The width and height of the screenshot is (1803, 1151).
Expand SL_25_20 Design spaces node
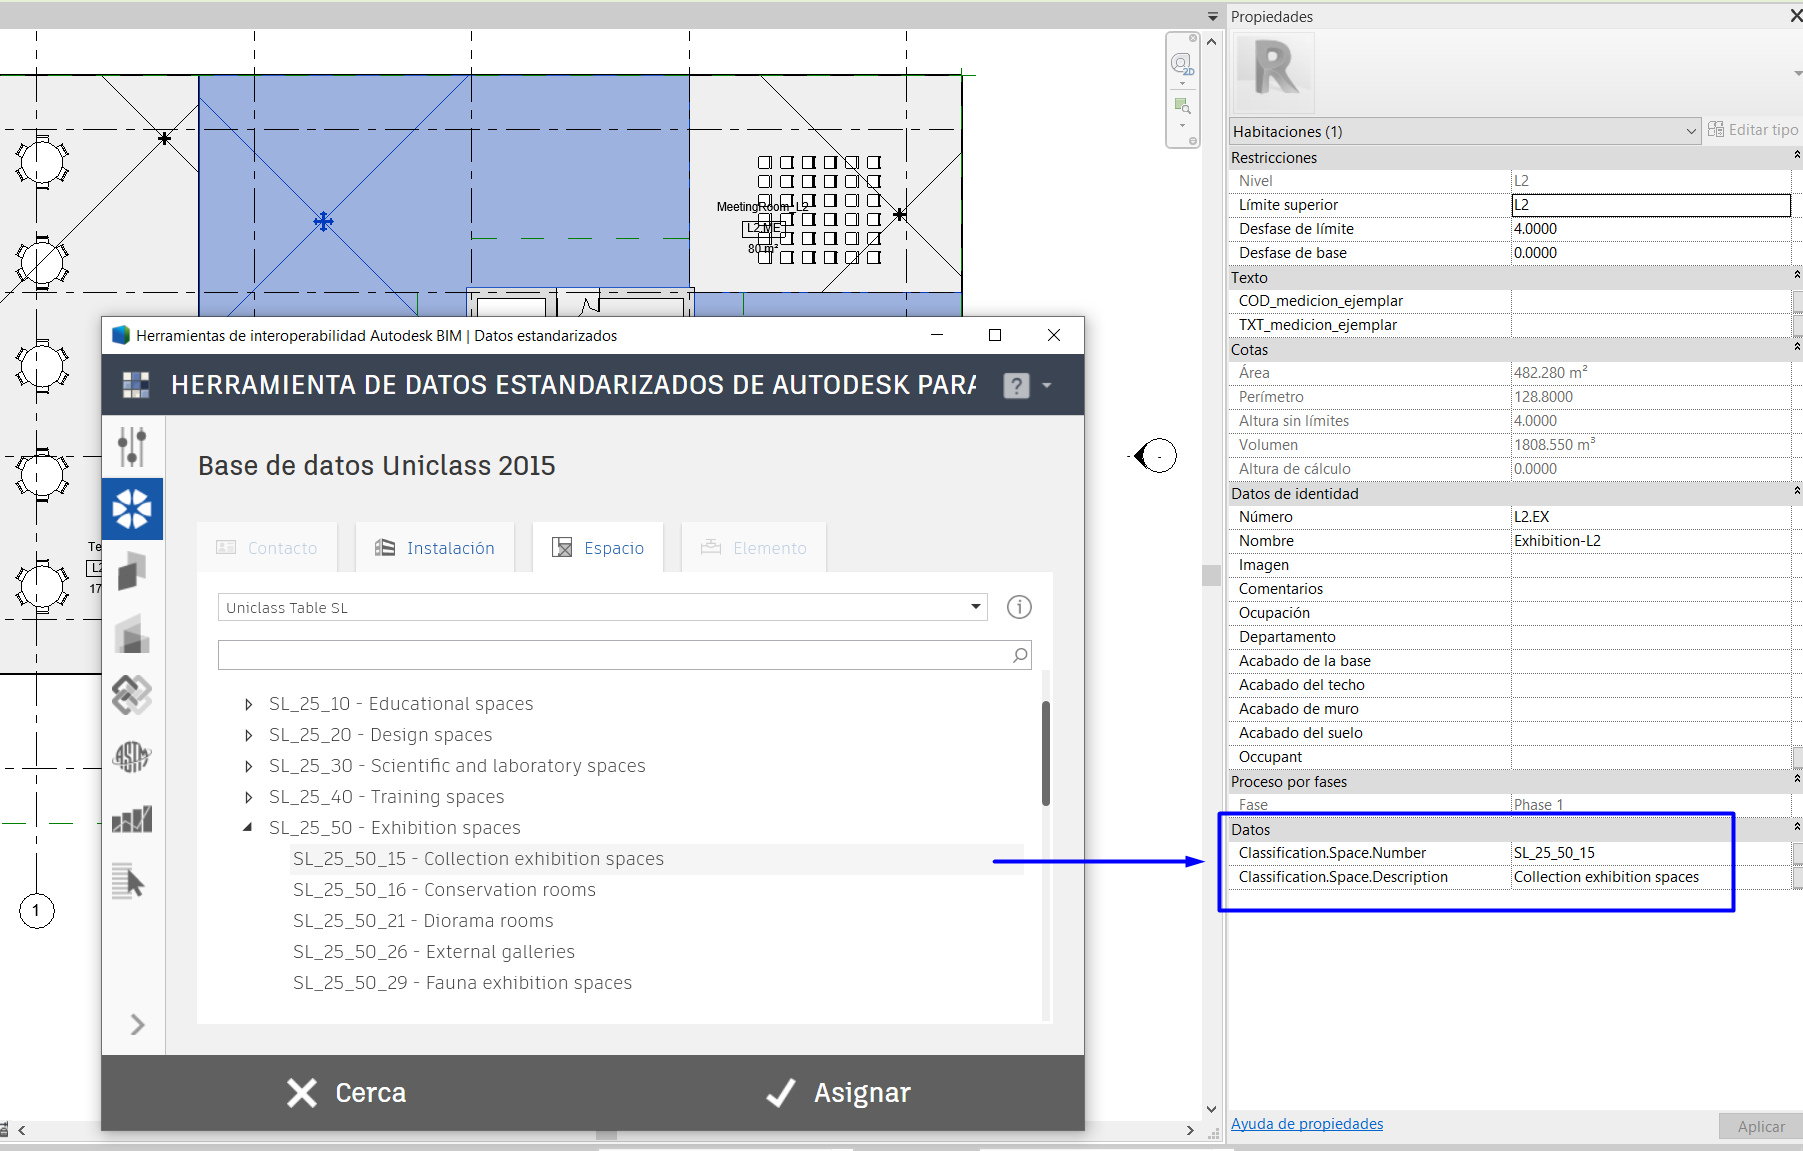(248, 735)
